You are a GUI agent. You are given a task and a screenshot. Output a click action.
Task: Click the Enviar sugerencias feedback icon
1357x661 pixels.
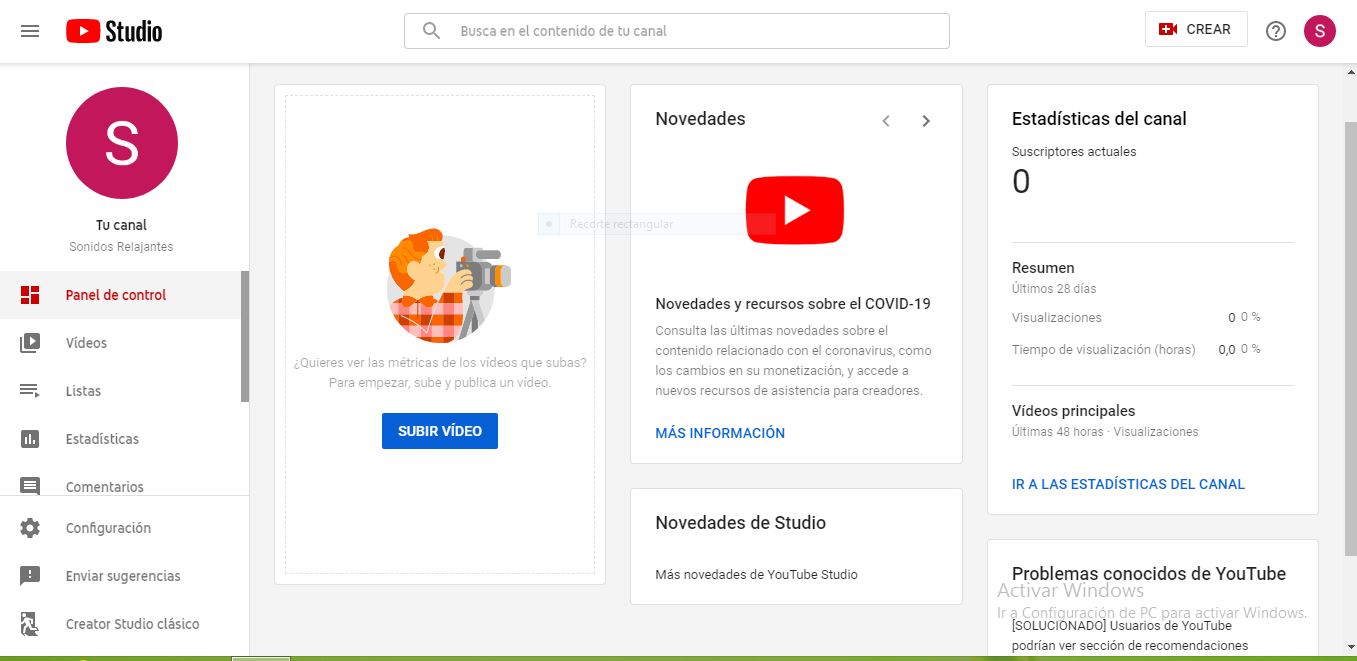coord(30,576)
